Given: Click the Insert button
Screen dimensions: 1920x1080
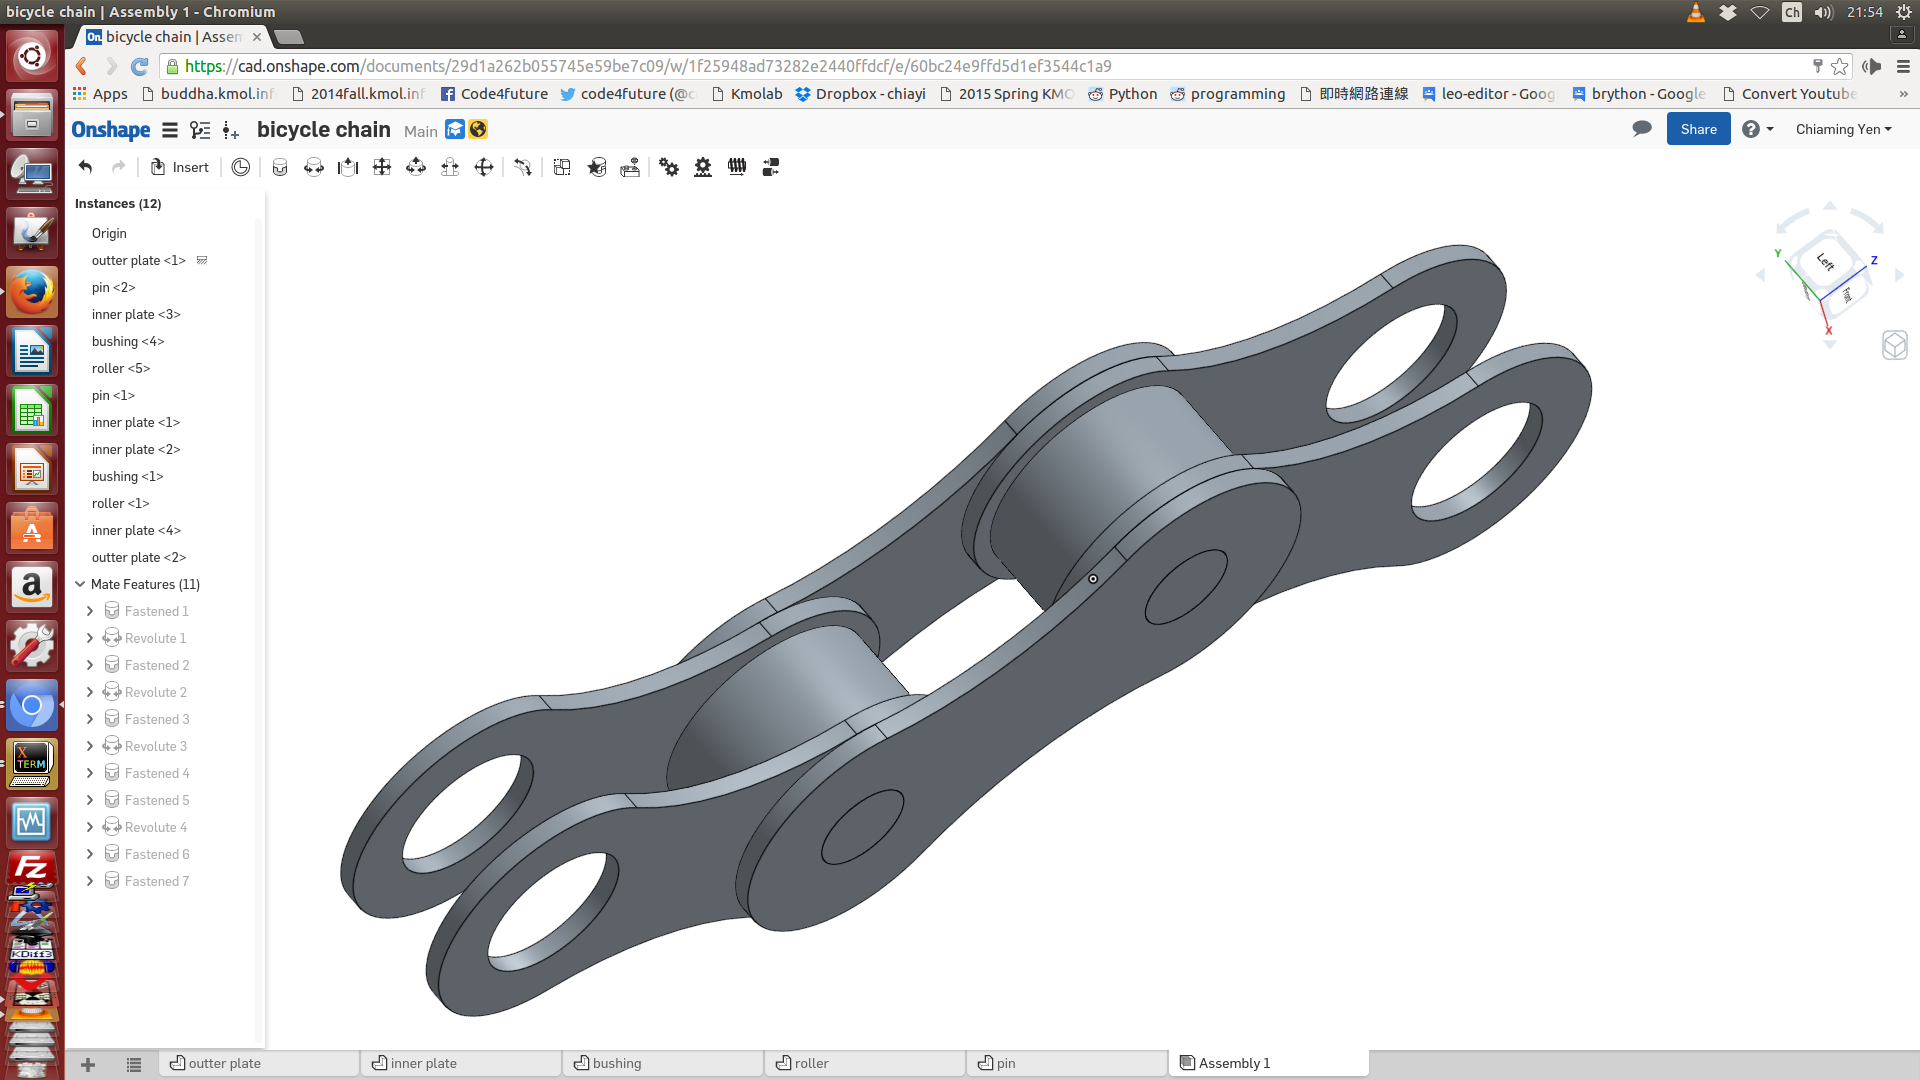Looking at the screenshot, I should [180, 167].
